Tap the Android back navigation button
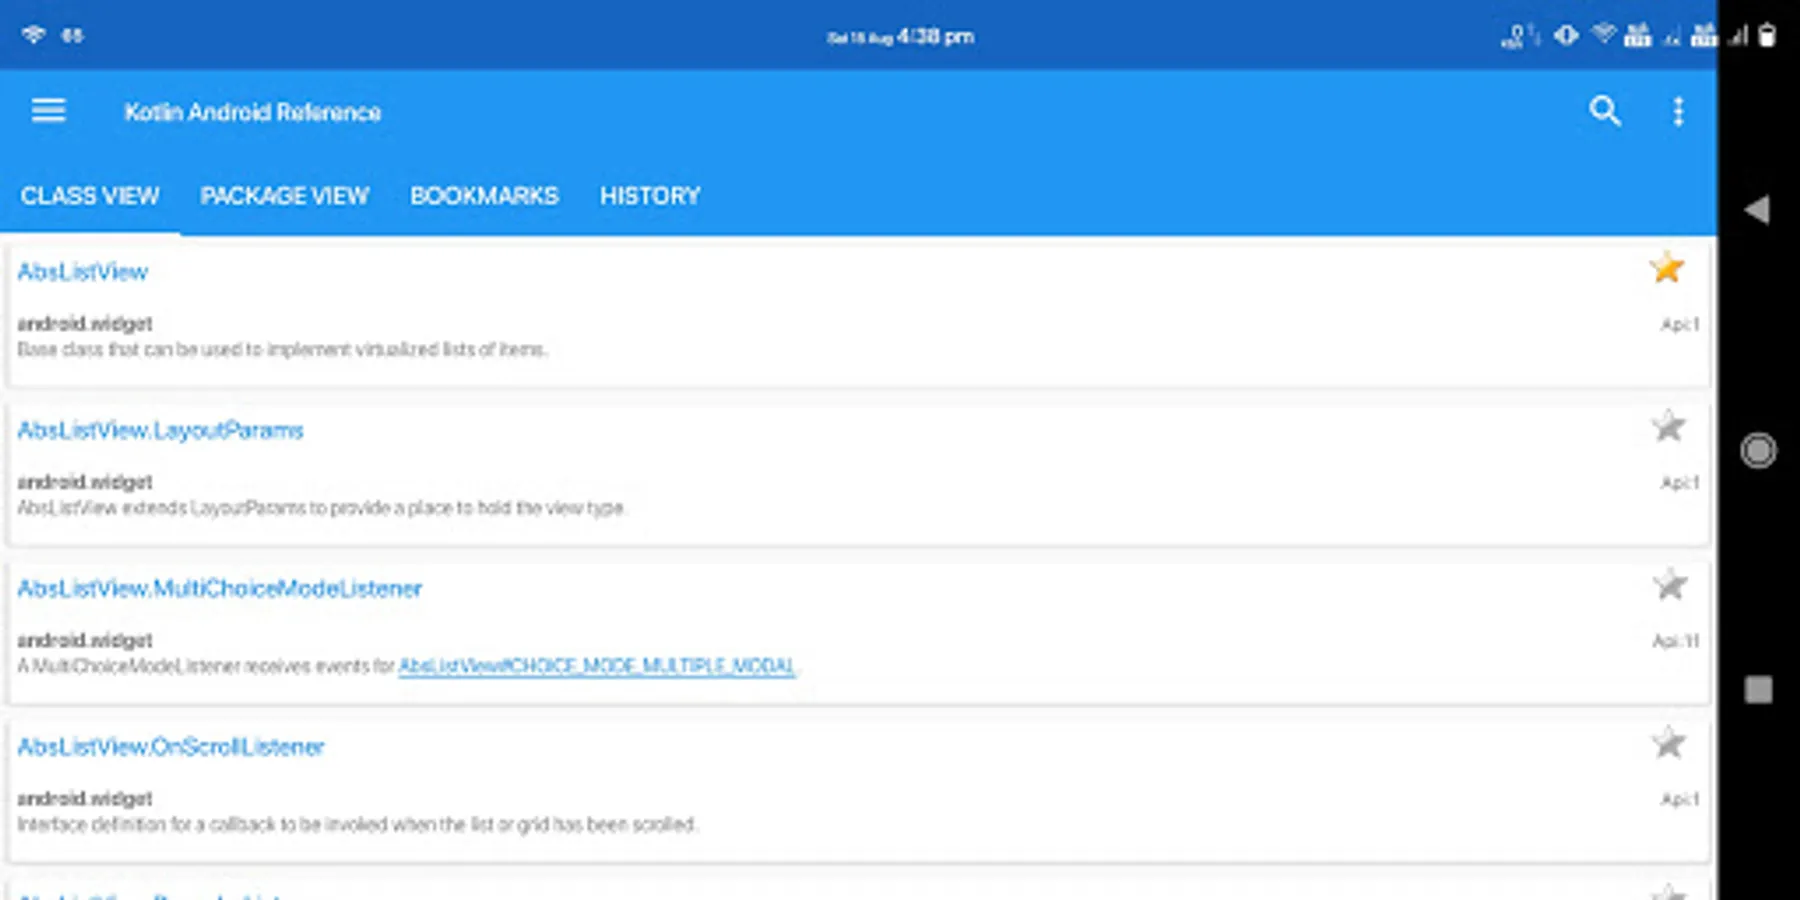Screen dimensions: 1800x900 pyautogui.click(x=1757, y=210)
